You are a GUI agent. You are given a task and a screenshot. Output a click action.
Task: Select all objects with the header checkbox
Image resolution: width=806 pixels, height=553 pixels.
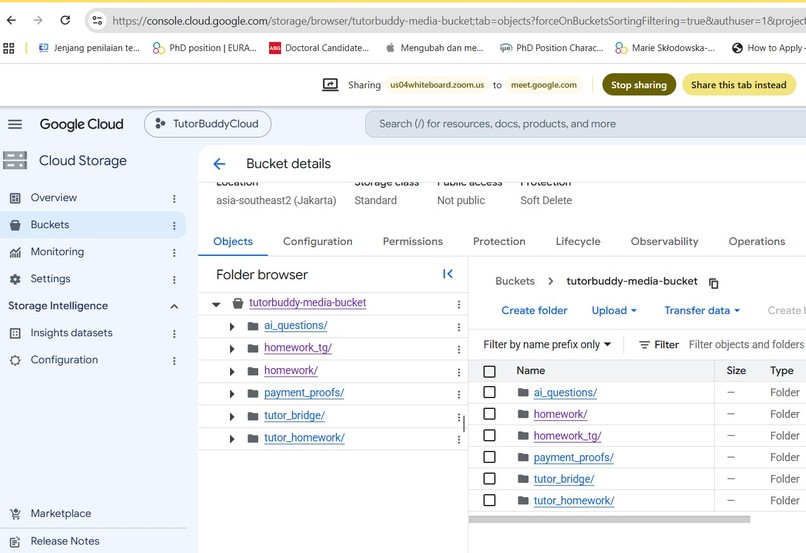point(489,371)
